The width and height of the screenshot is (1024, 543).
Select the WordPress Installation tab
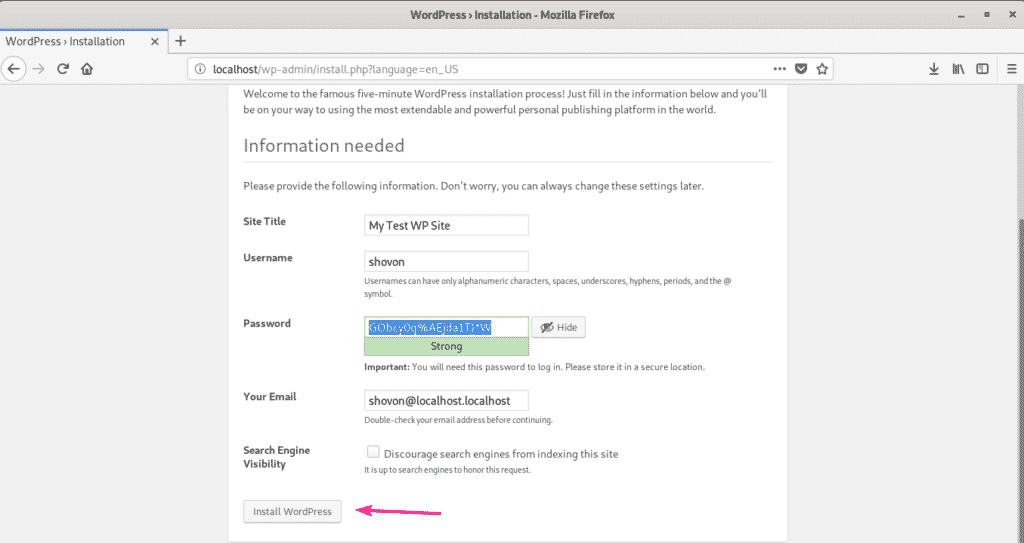click(x=70, y=41)
